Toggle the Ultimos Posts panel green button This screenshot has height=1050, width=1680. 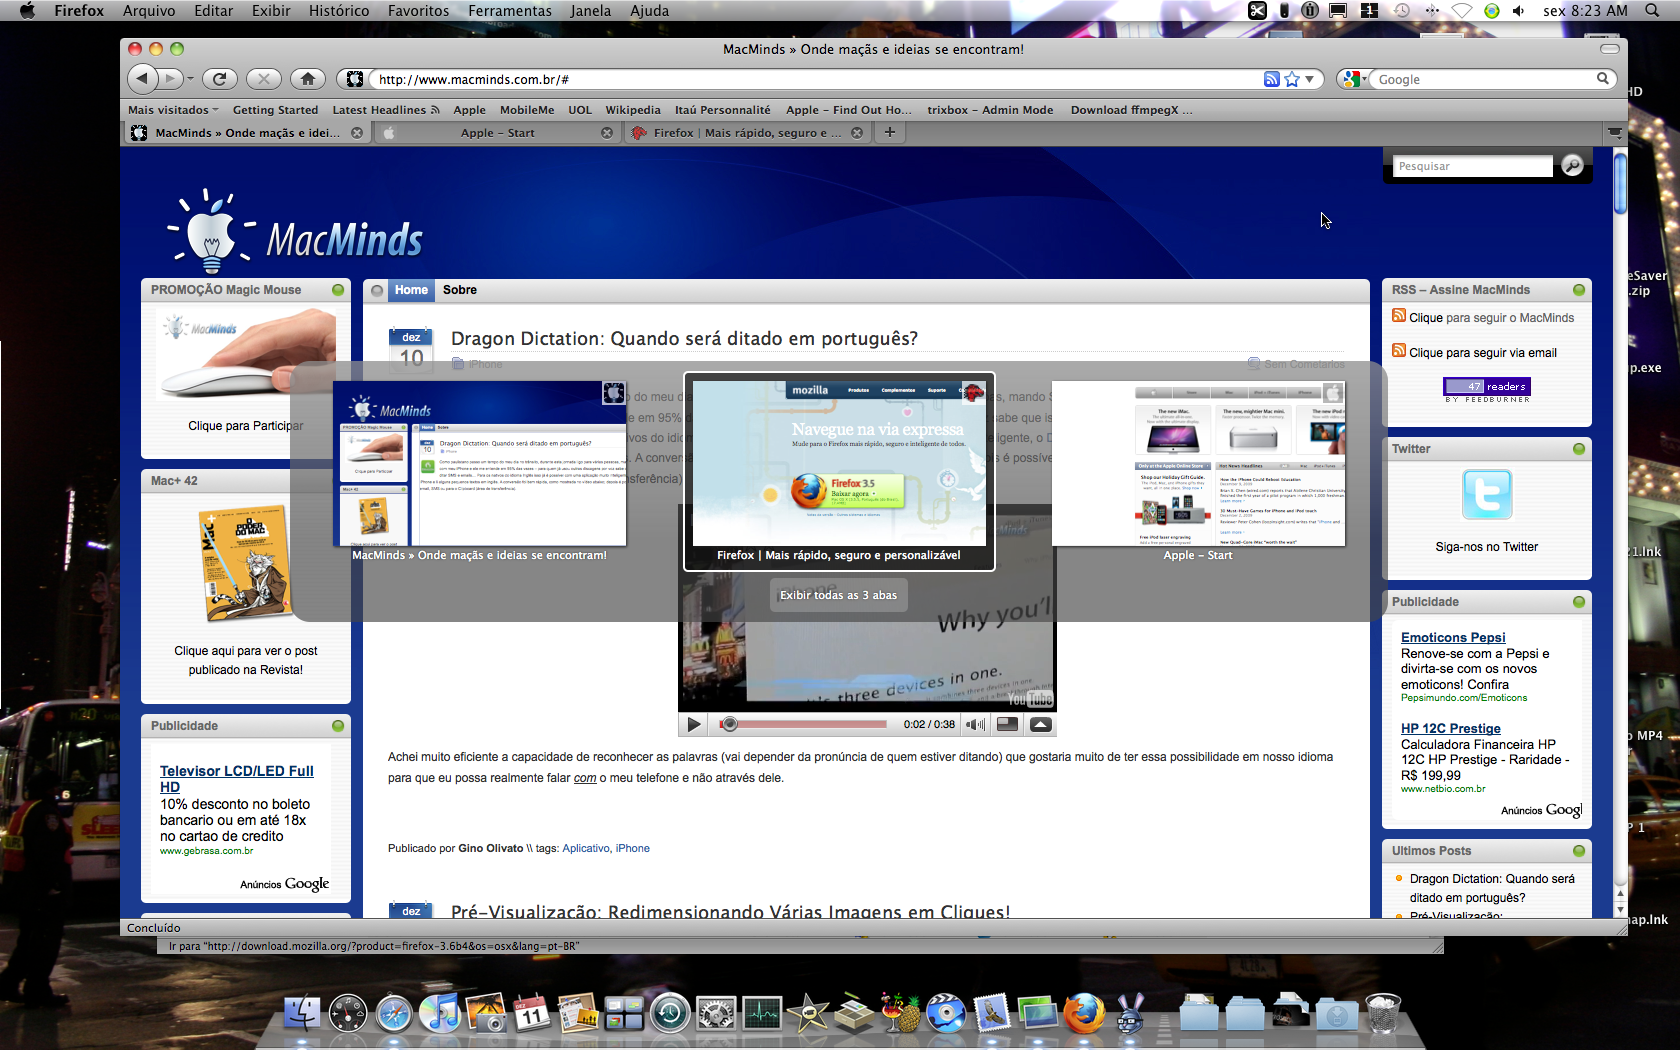1579,851
